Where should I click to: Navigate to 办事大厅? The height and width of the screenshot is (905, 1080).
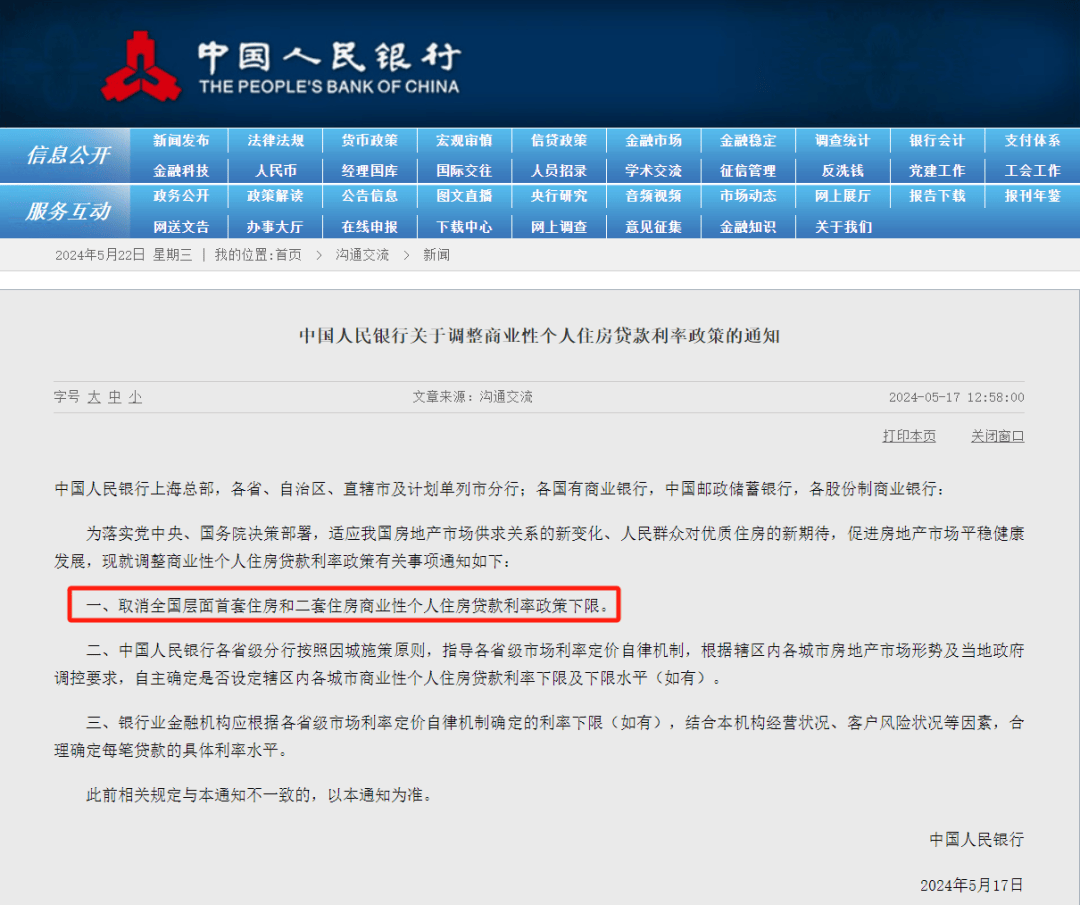[276, 227]
